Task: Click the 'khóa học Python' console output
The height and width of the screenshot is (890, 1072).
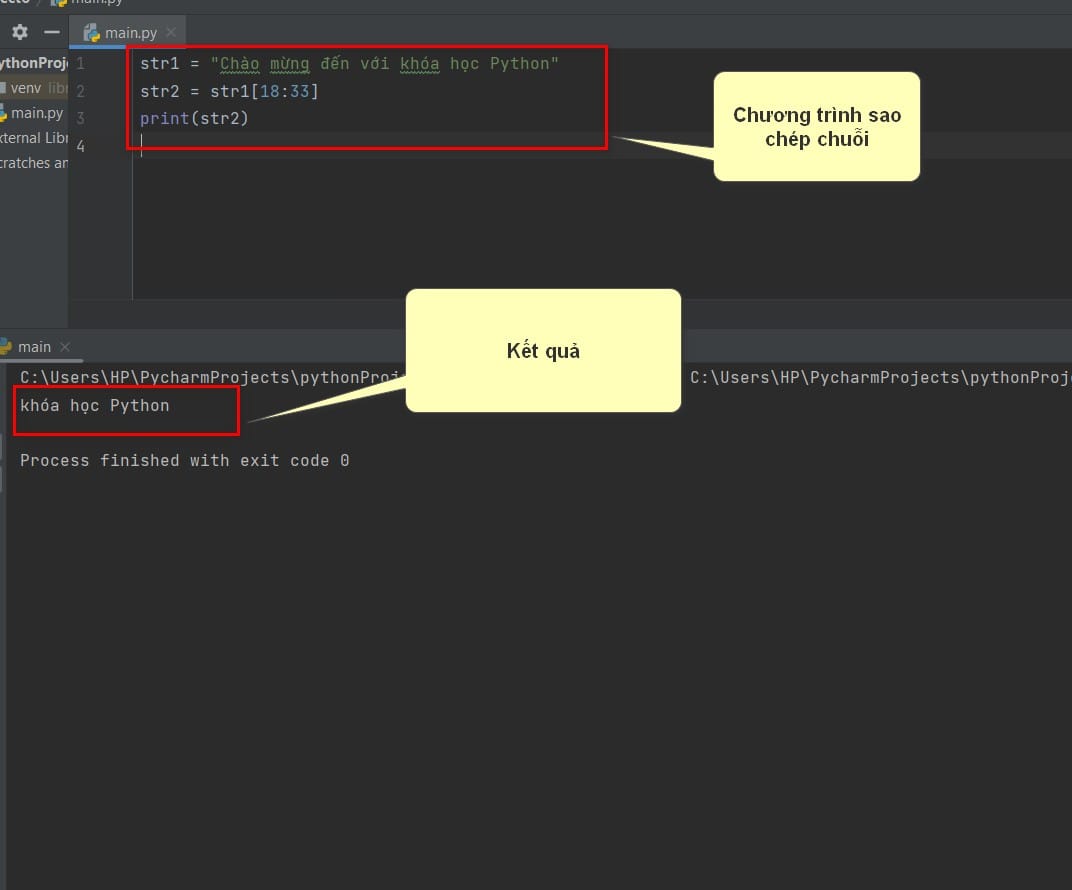Action: click(x=95, y=406)
